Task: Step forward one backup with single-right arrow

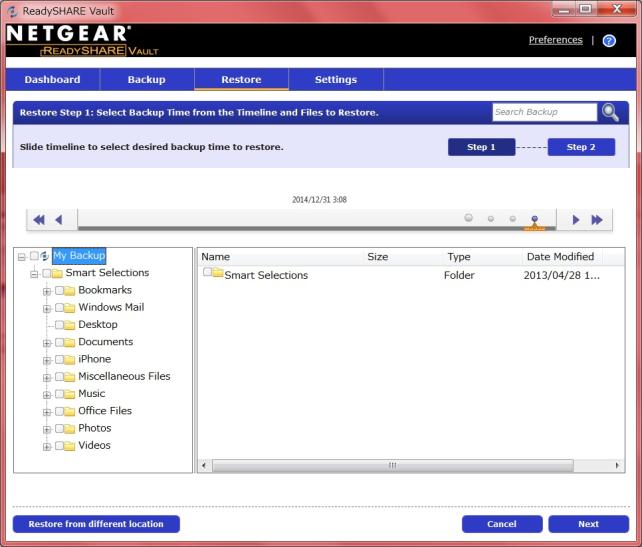Action: (577, 220)
